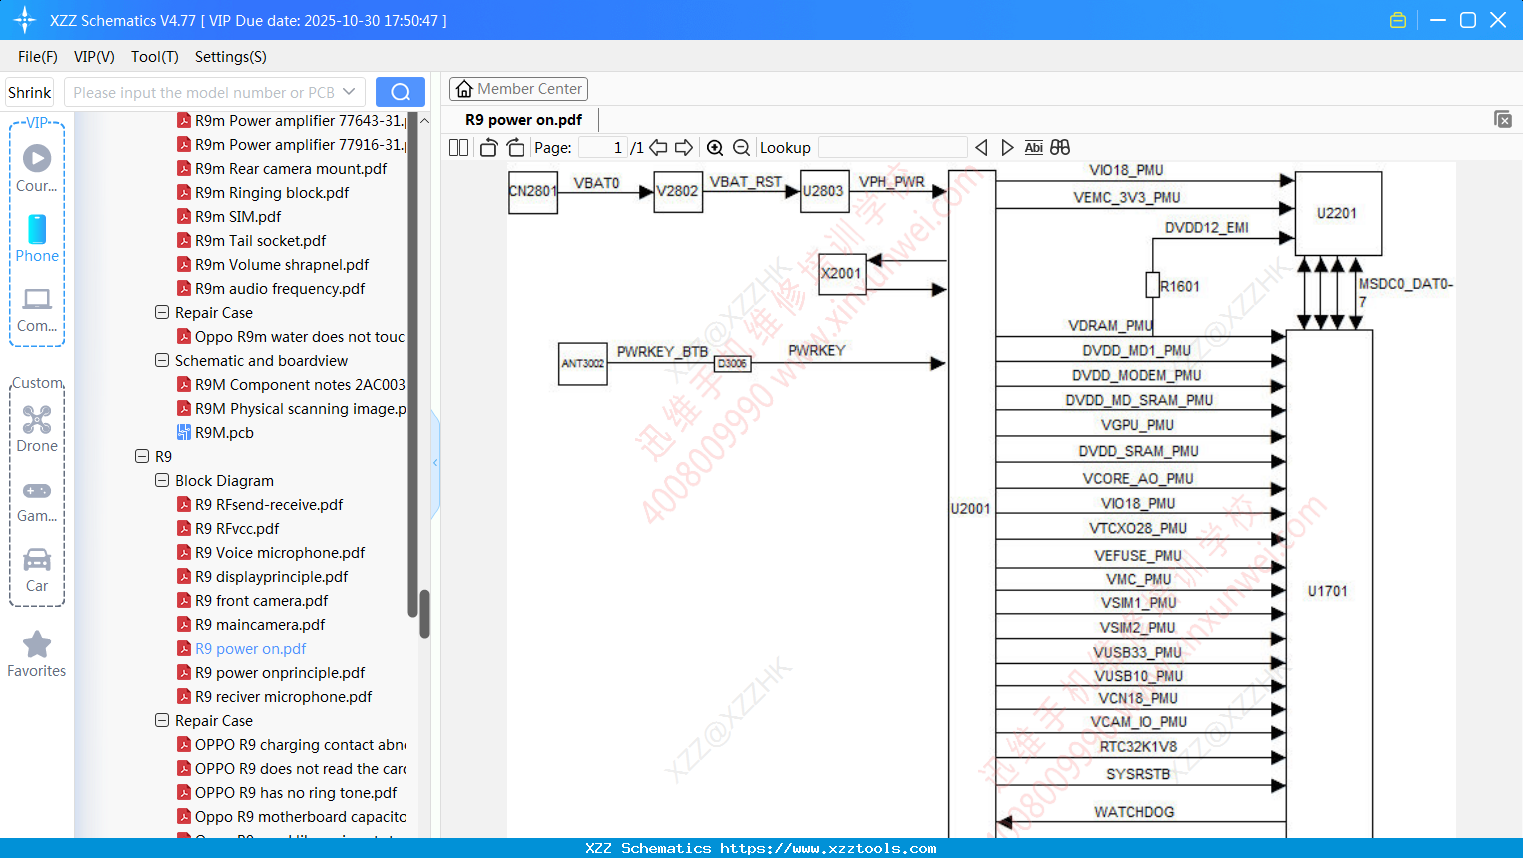Open Favorites star in the sidebar
Viewport: 1523px width, 858px height.
[37, 654]
